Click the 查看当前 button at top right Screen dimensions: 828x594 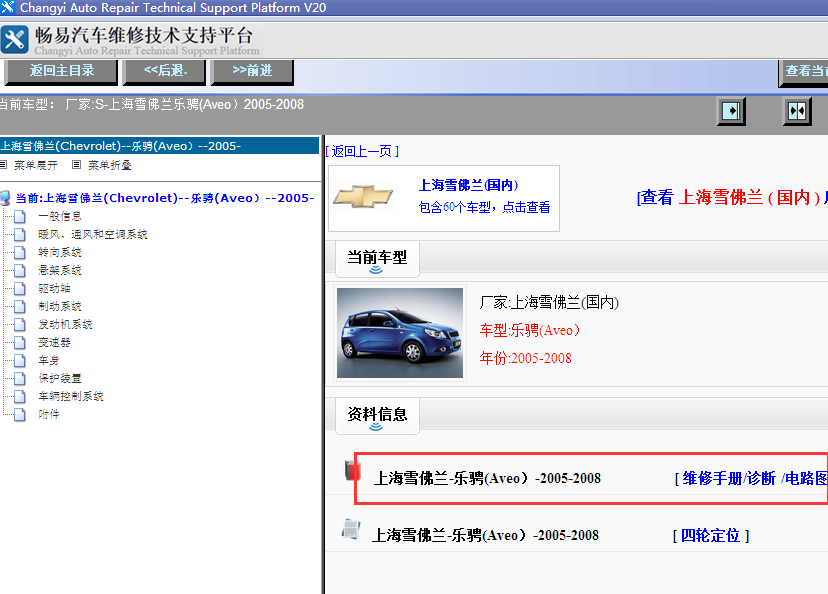(x=803, y=71)
